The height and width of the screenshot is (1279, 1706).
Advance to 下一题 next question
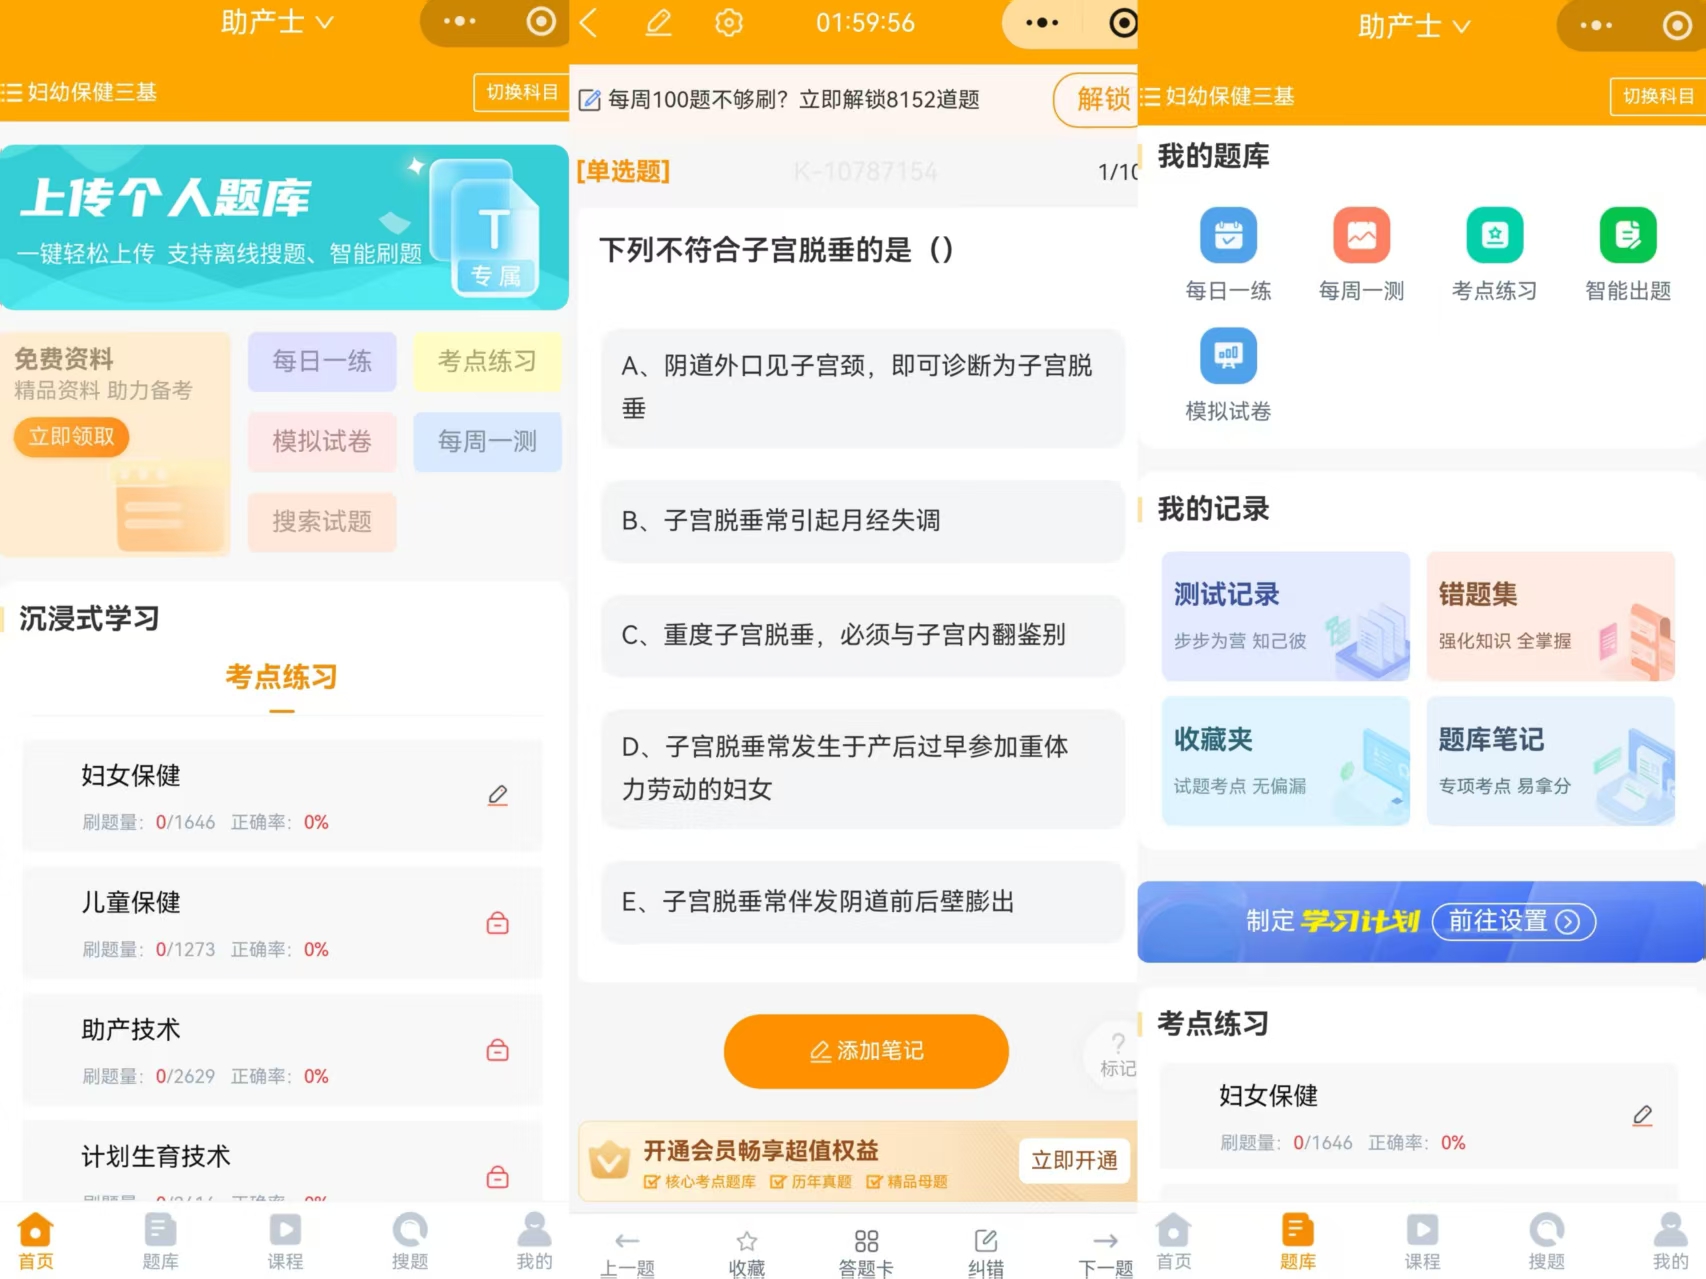pyautogui.click(x=1105, y=1254)
